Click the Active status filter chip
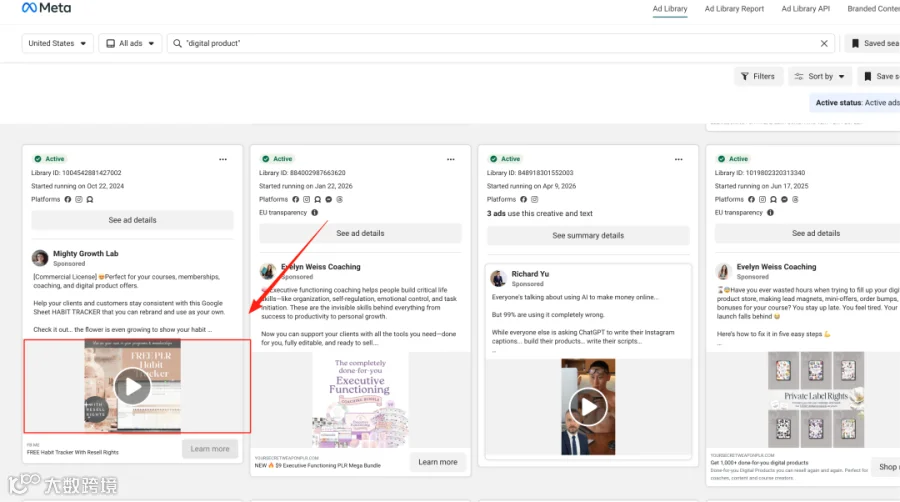900x502 pixels. (856, 103)
